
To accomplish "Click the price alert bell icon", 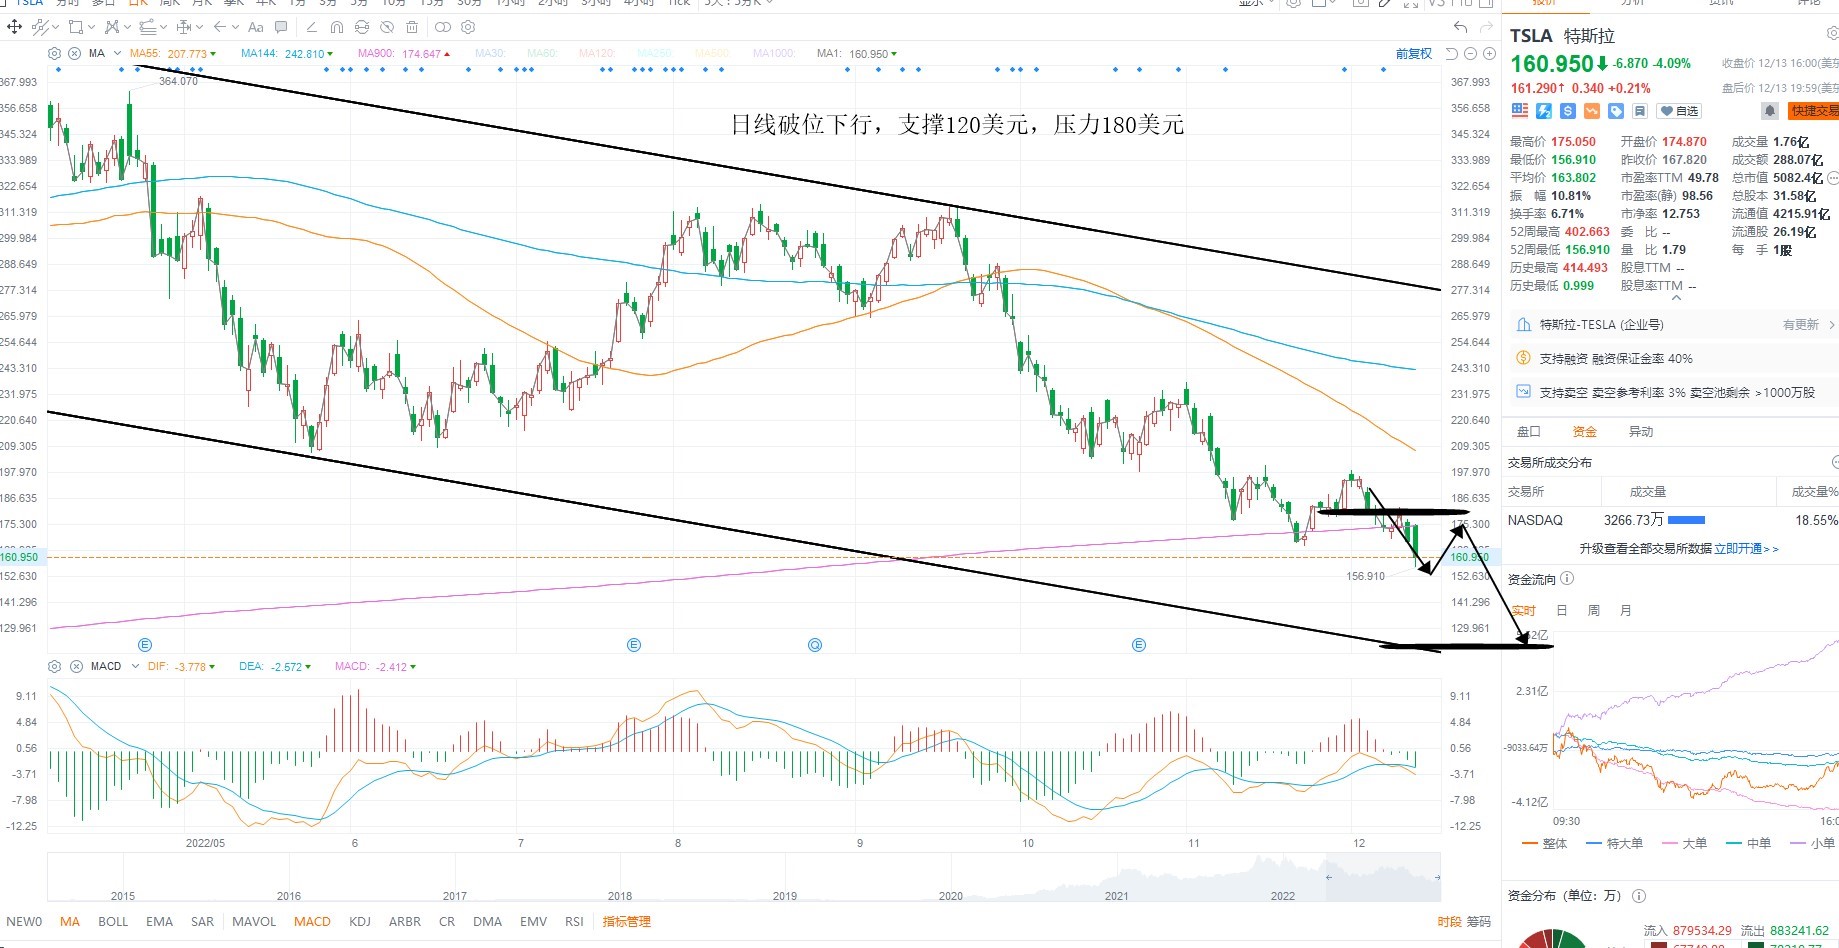I will tap(1769, 111).
